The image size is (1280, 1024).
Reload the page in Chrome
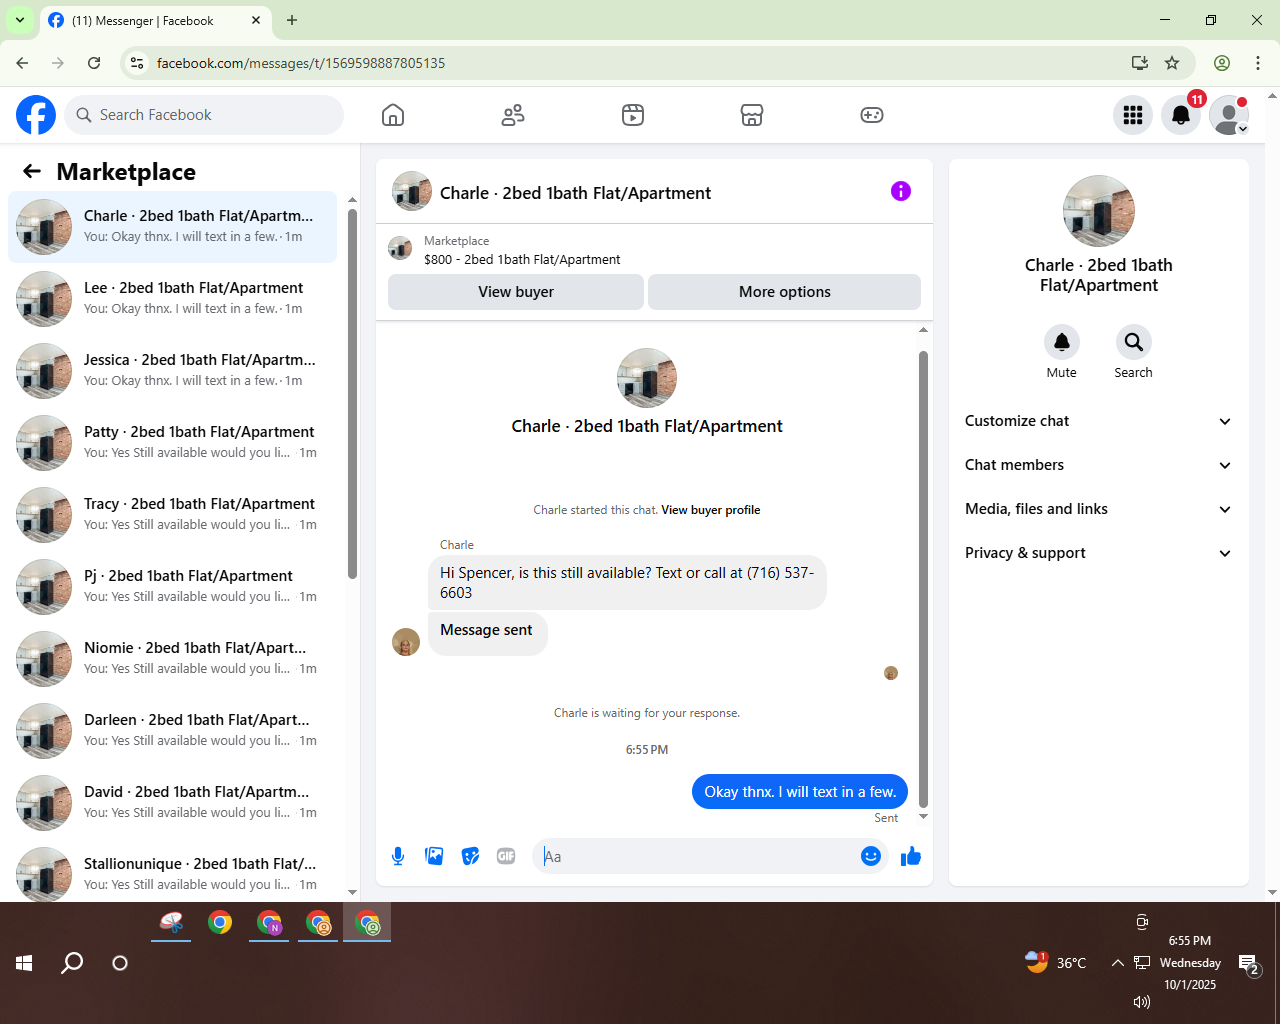[x=94, y=63]
